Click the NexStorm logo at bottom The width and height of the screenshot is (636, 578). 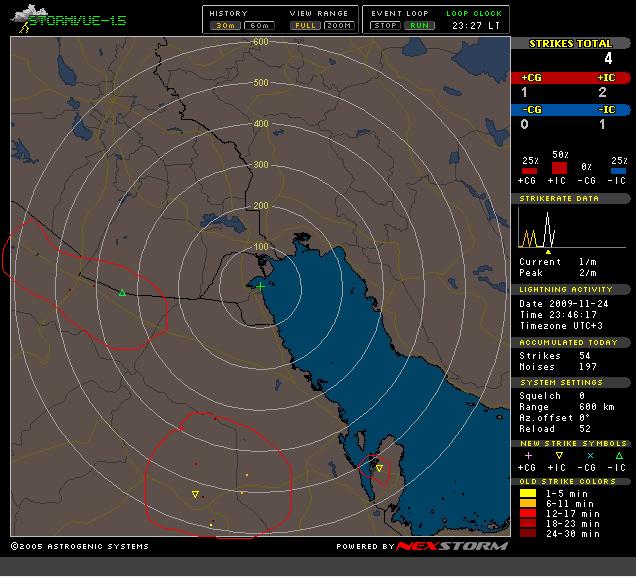pos(452,546)
